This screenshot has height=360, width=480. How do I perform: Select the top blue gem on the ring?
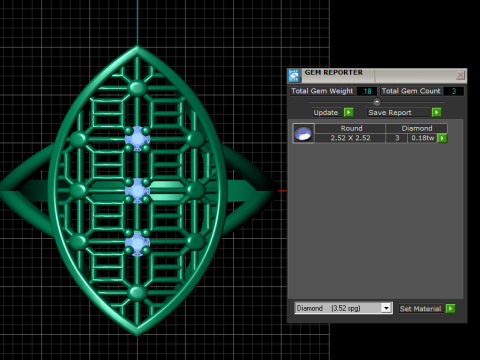(x=137, y=139)
